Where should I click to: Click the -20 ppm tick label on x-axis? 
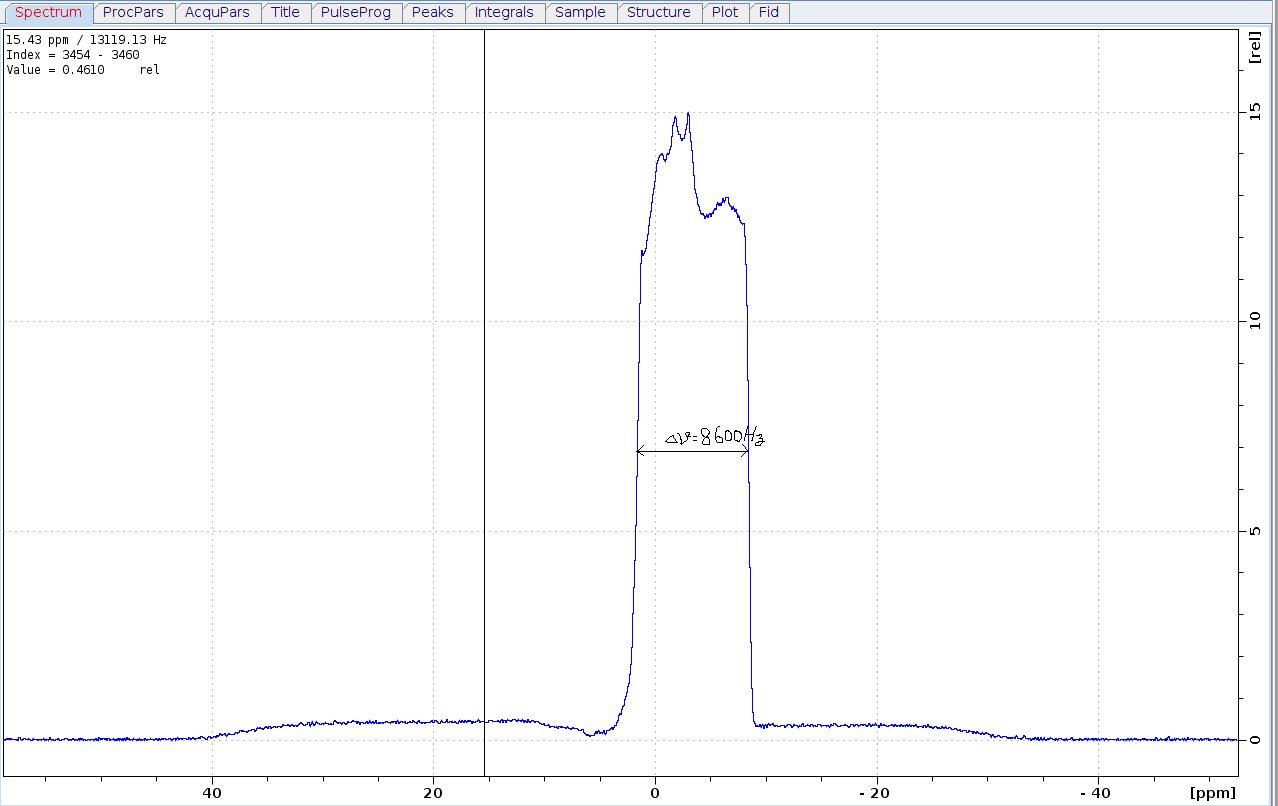(x=875, y=793)
